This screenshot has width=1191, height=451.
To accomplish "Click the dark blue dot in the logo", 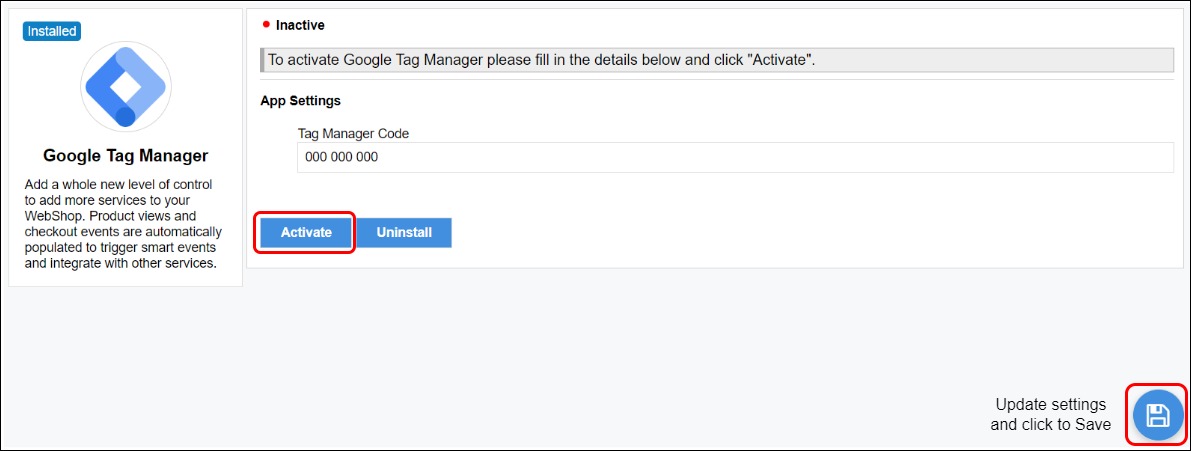I will 125,117.
